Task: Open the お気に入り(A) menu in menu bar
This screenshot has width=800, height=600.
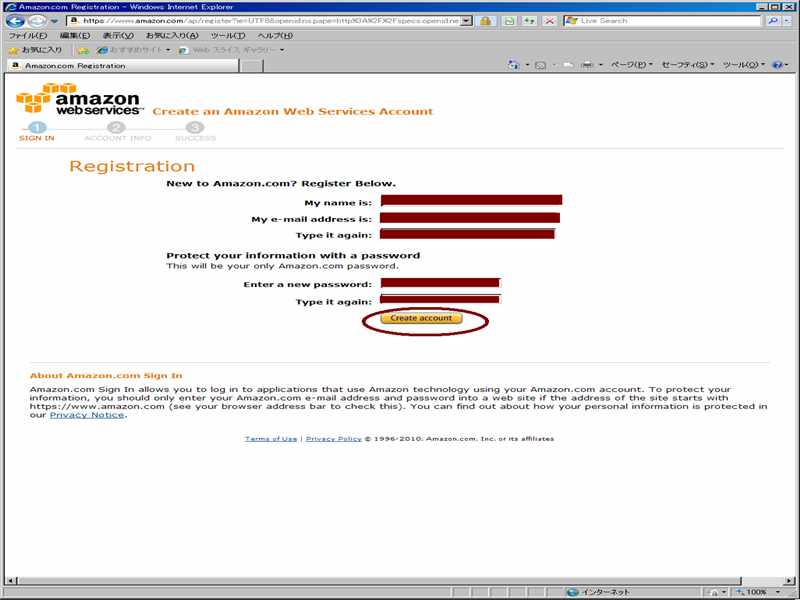Action: 172,36
